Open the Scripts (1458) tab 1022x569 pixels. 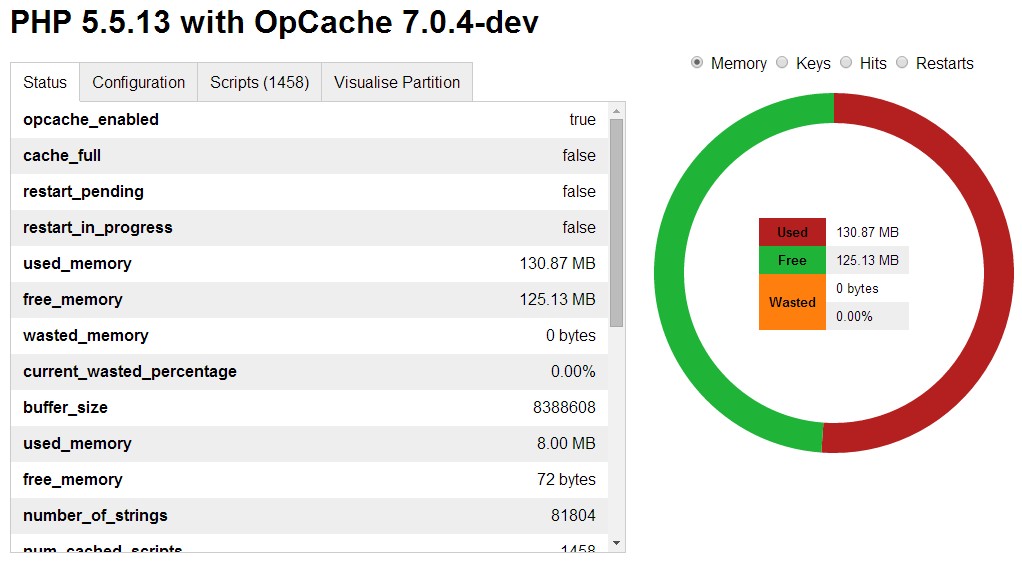(x=259, y=82)
